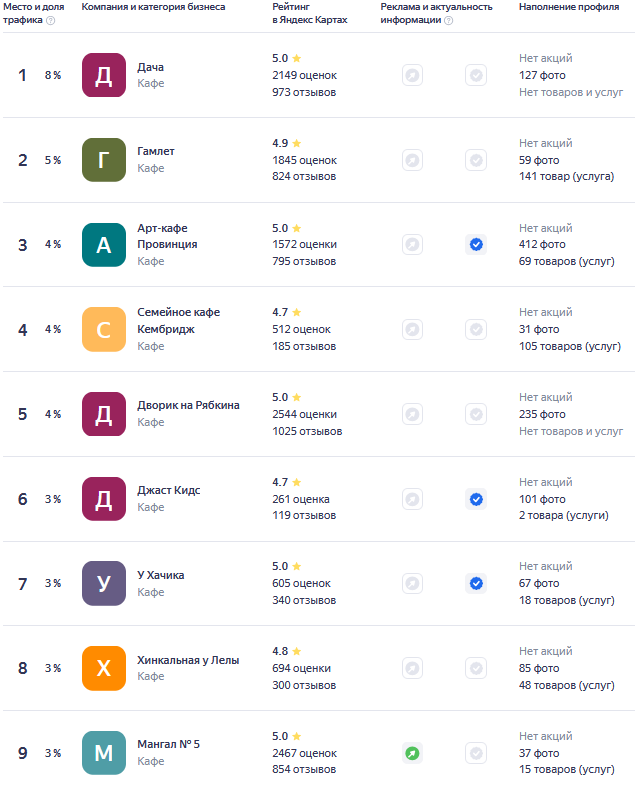
Task: Click the 141 товар (услуга) text for Гамлет
Action: [x=566, y=176]
